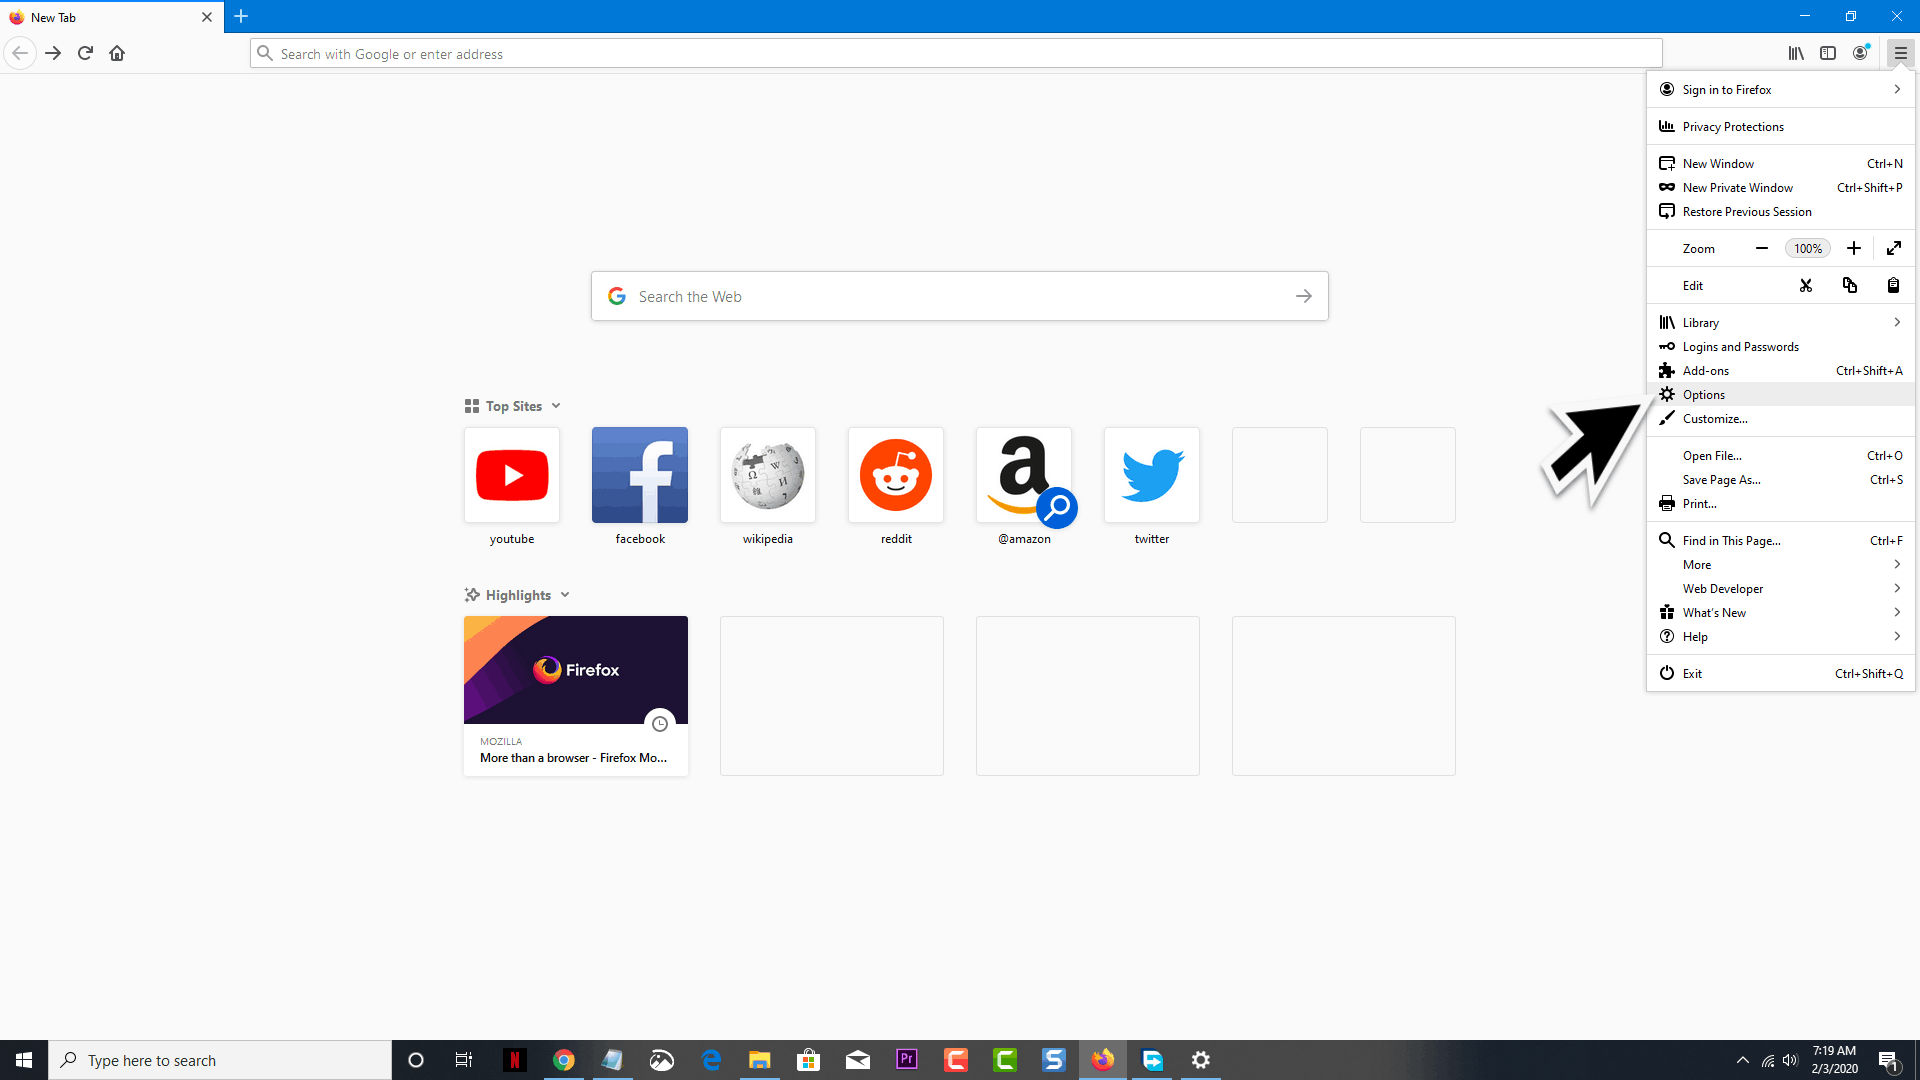Open Add-ons menu item

[1781, 371]
